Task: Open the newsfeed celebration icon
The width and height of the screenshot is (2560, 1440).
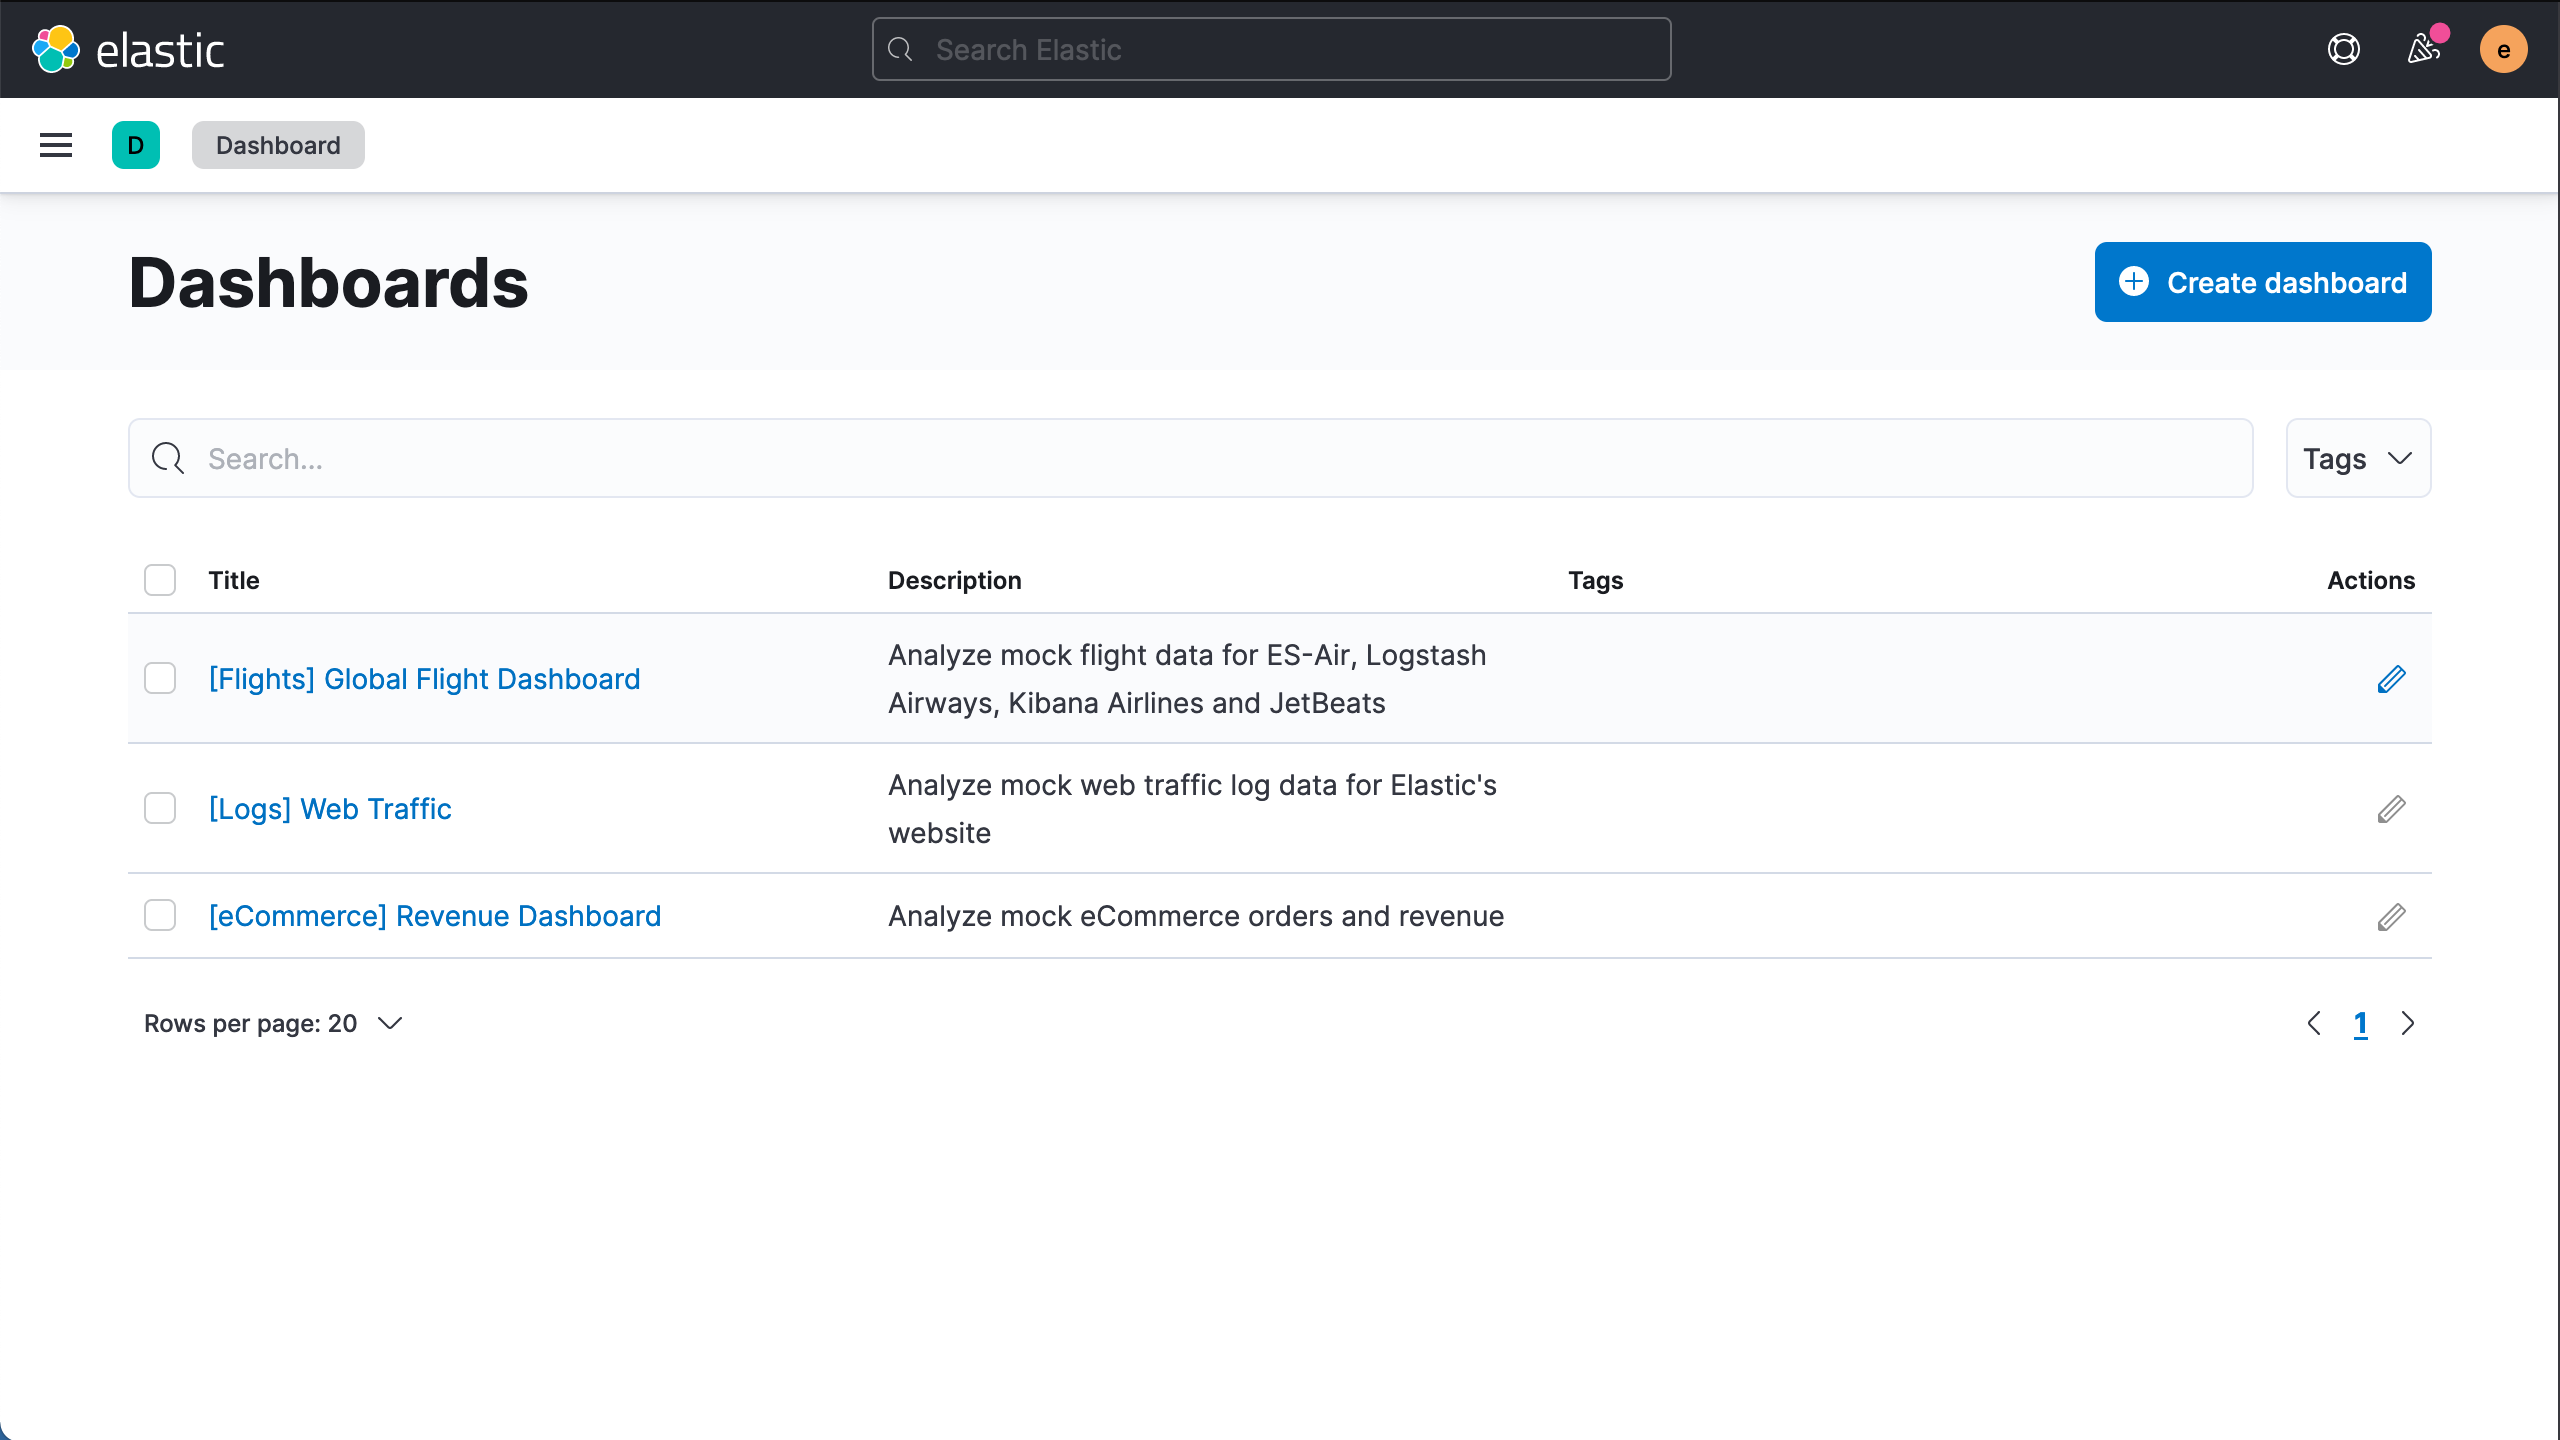Action: pyautogui.click(x=2423, y=49)
